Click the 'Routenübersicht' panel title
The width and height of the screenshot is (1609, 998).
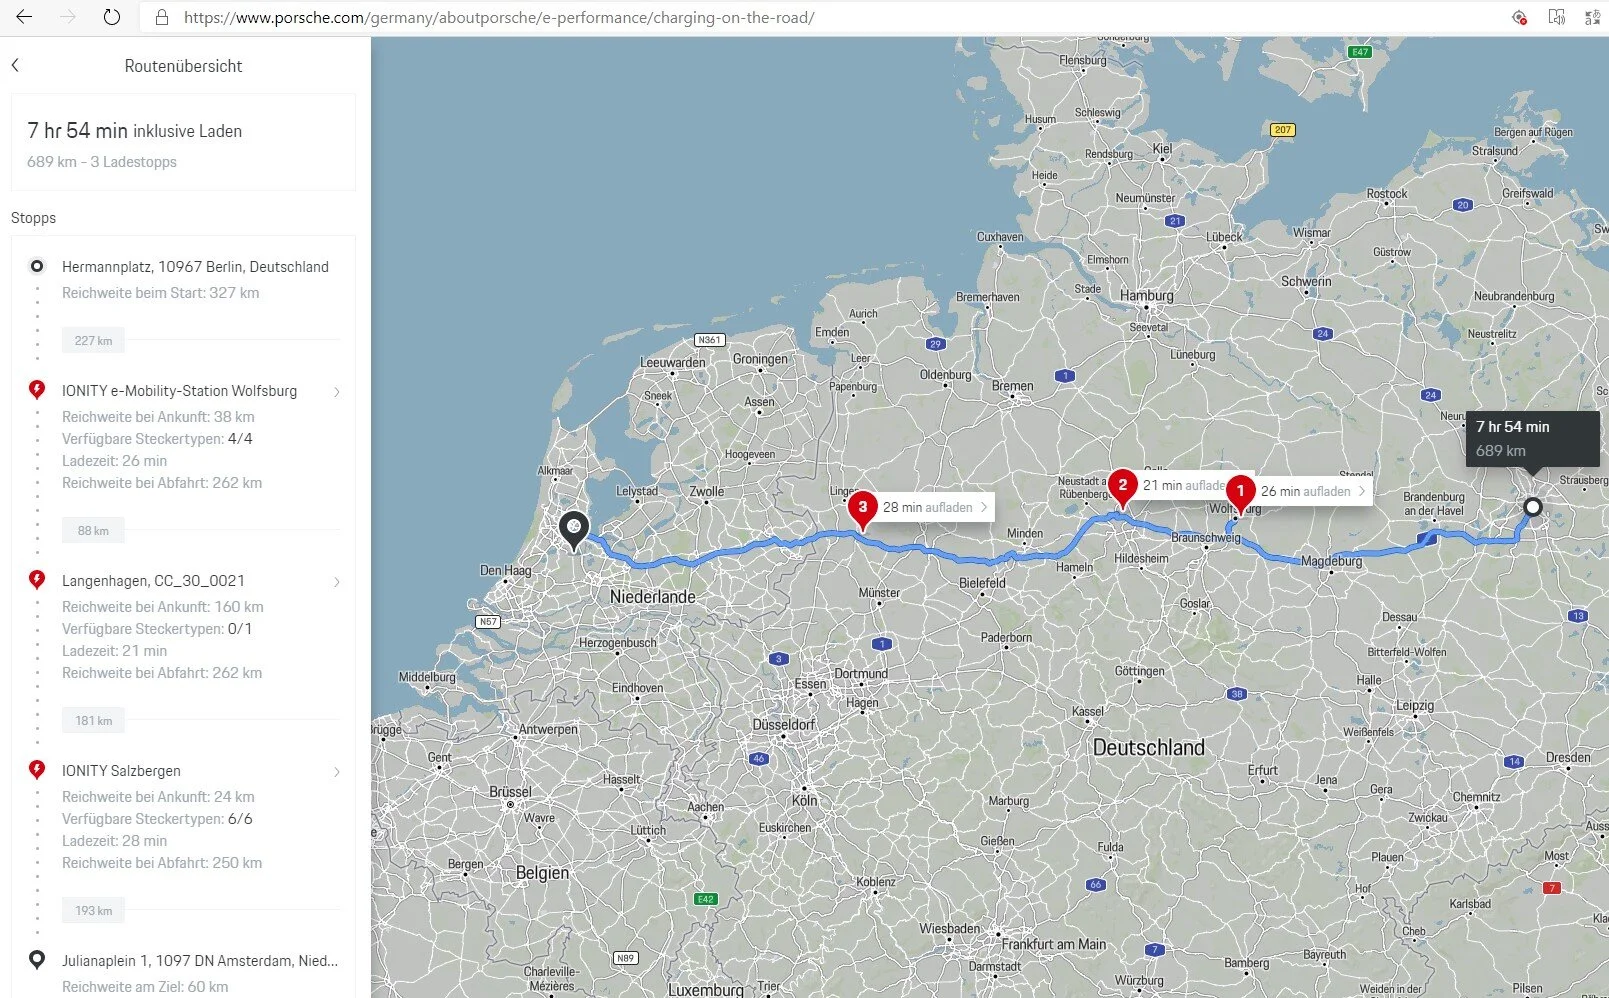click(183, 66)
